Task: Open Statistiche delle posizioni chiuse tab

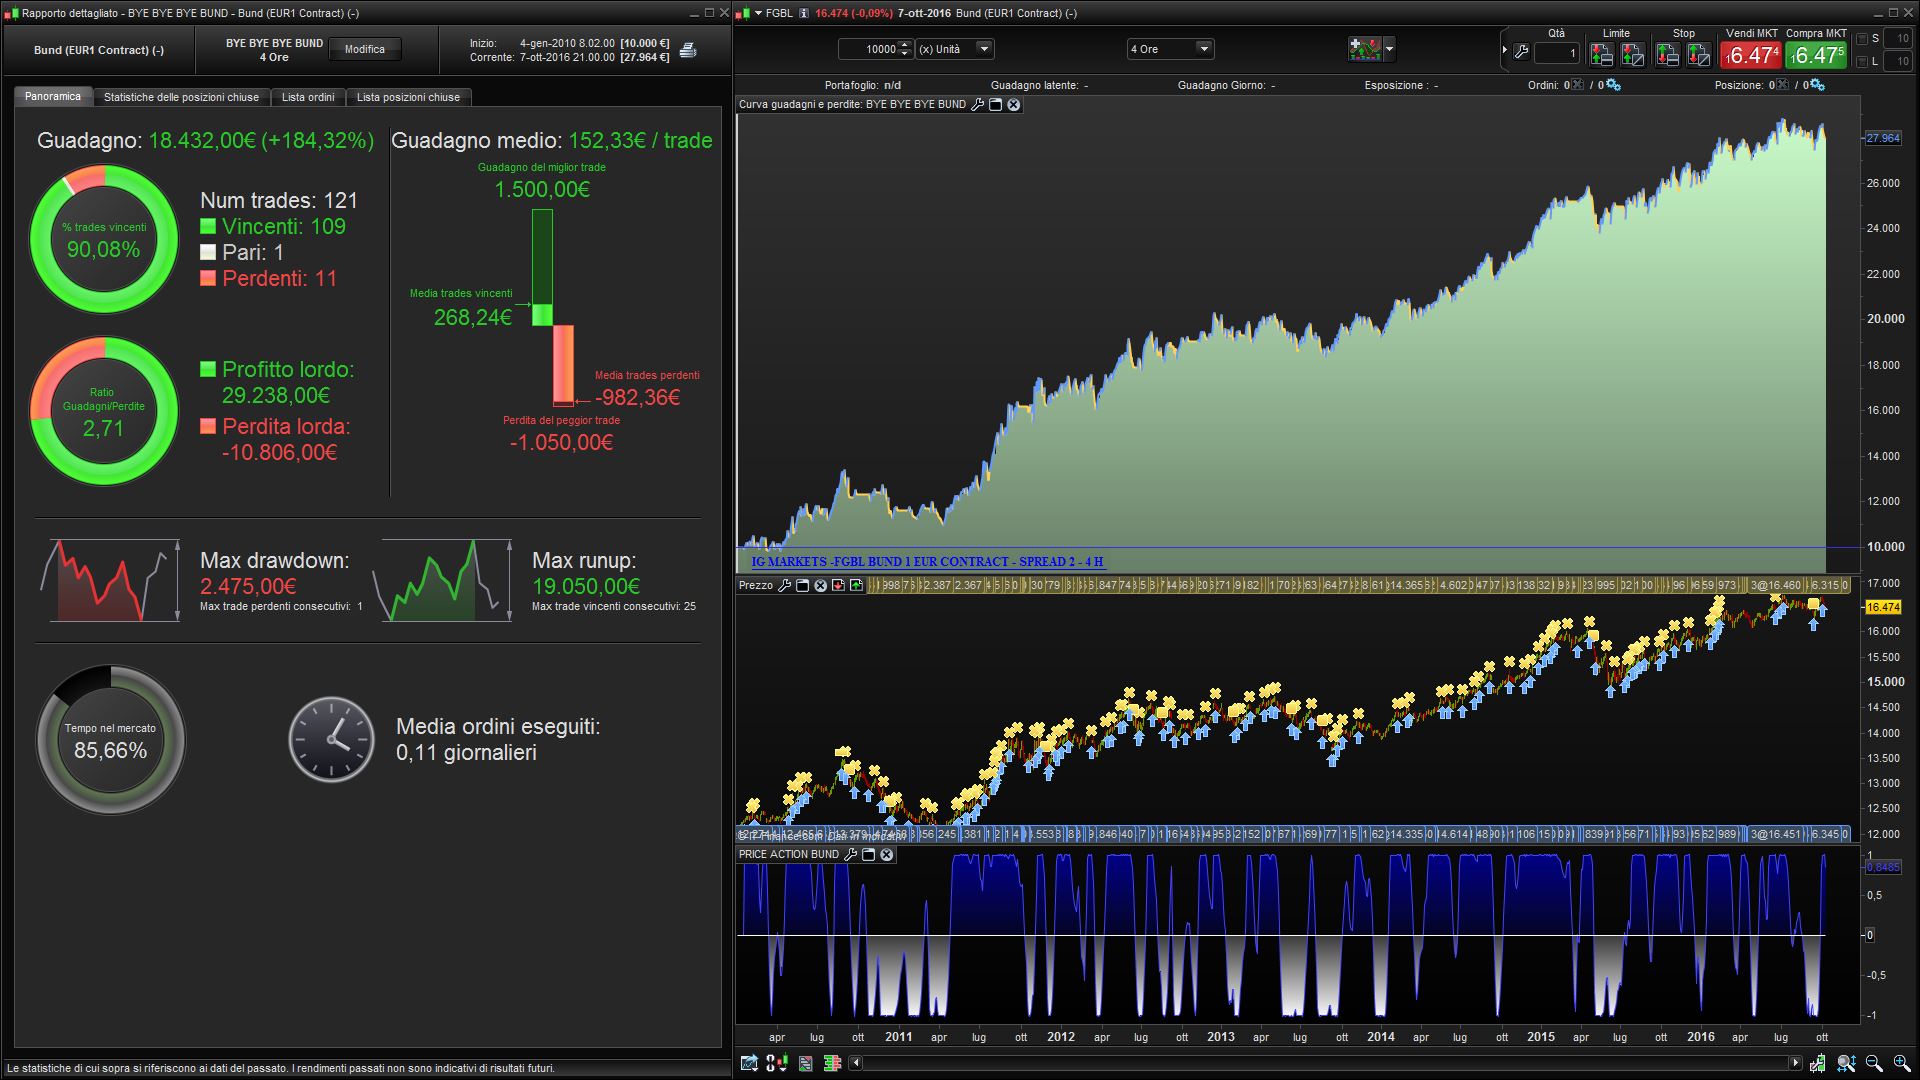Action: coord(181,97)
